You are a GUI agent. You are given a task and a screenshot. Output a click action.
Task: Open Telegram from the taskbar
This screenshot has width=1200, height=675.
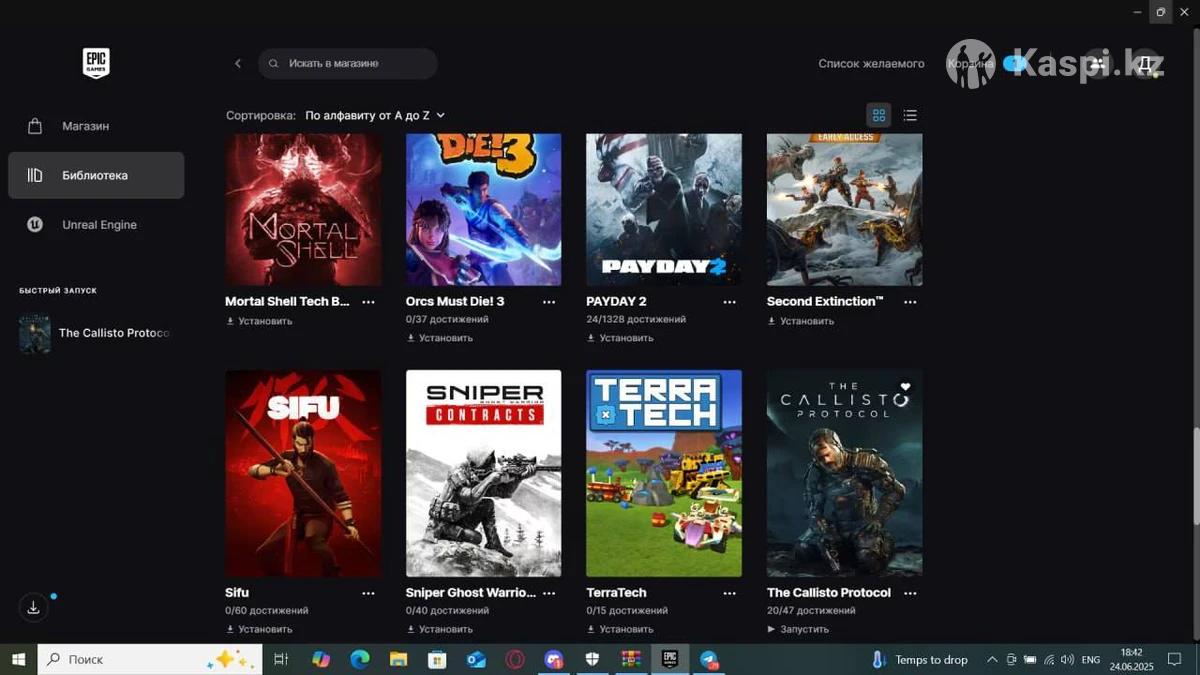(x=709, y=659)
